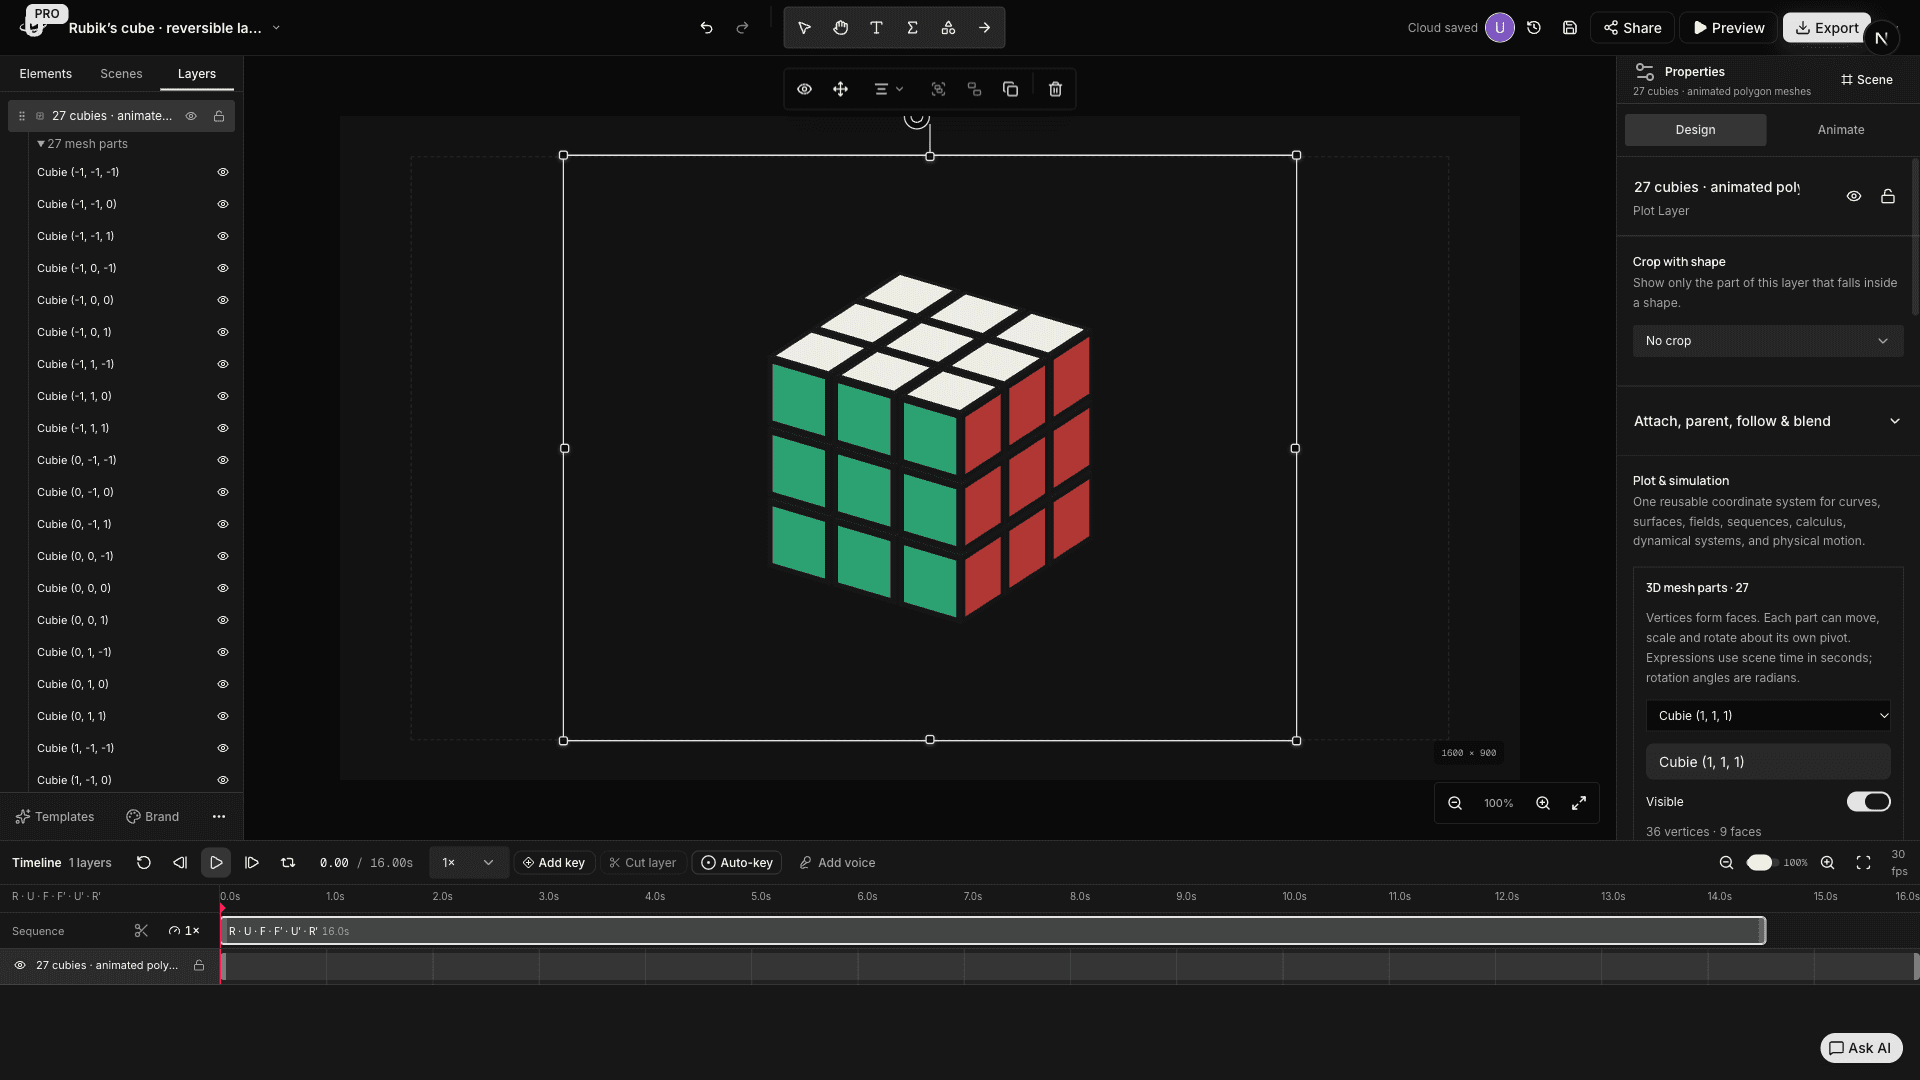The height and width of the screenshot is (1080, 1920).
Task: Delete selection with trash icon
Action: (x=1055, y=89)
